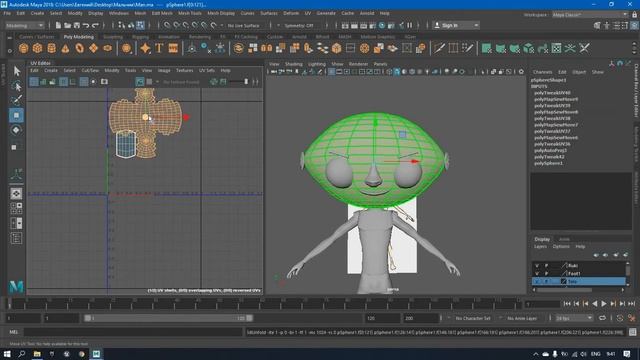Image resolution: width=640 pixels, height=360 pixels.
Task: Click the crossed-scissors UV cut shelf icon
Action: tap(584, 48)
